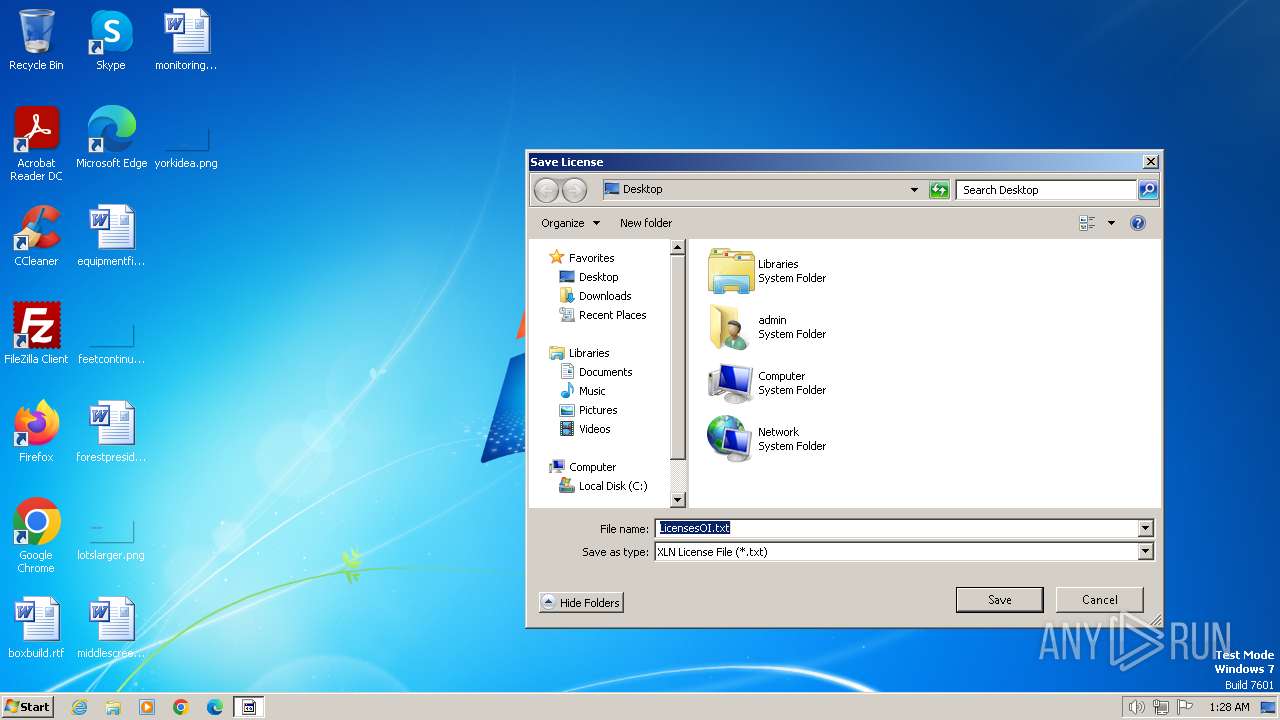Launch Google Chrome desktop shortcut

(36, 536)
